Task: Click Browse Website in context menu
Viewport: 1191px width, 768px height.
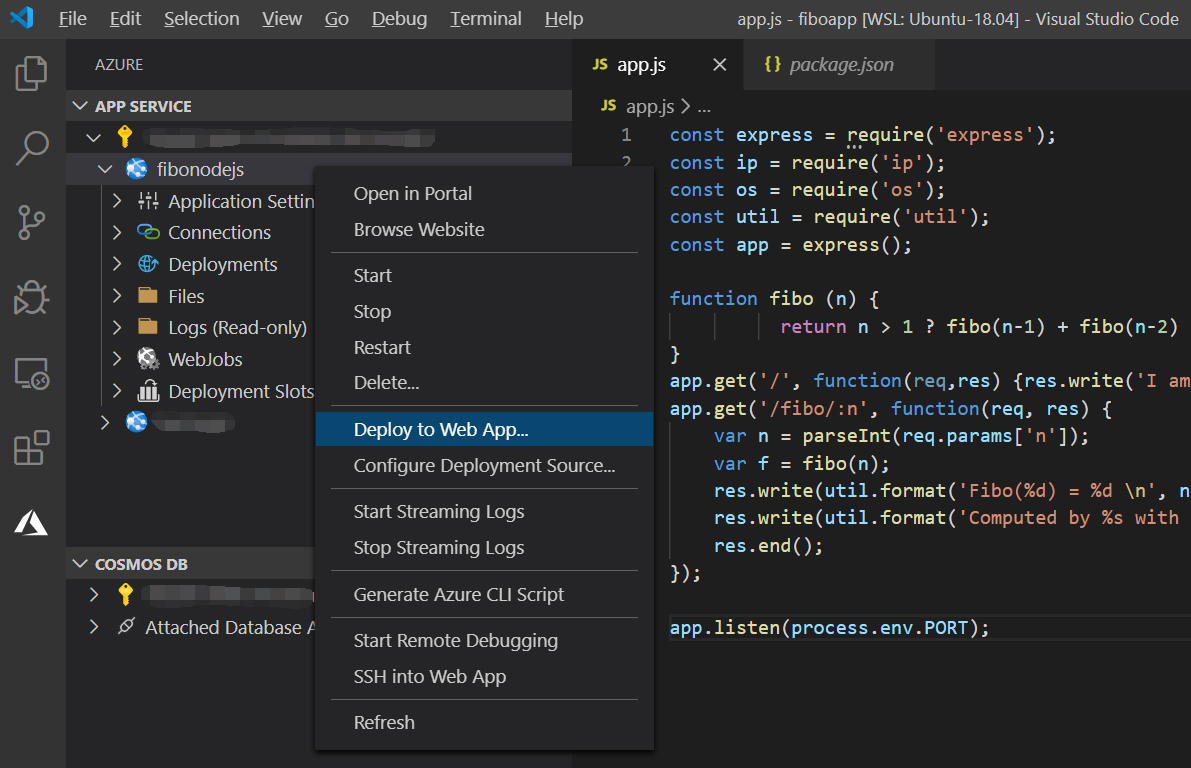Action: click(419, 230)
